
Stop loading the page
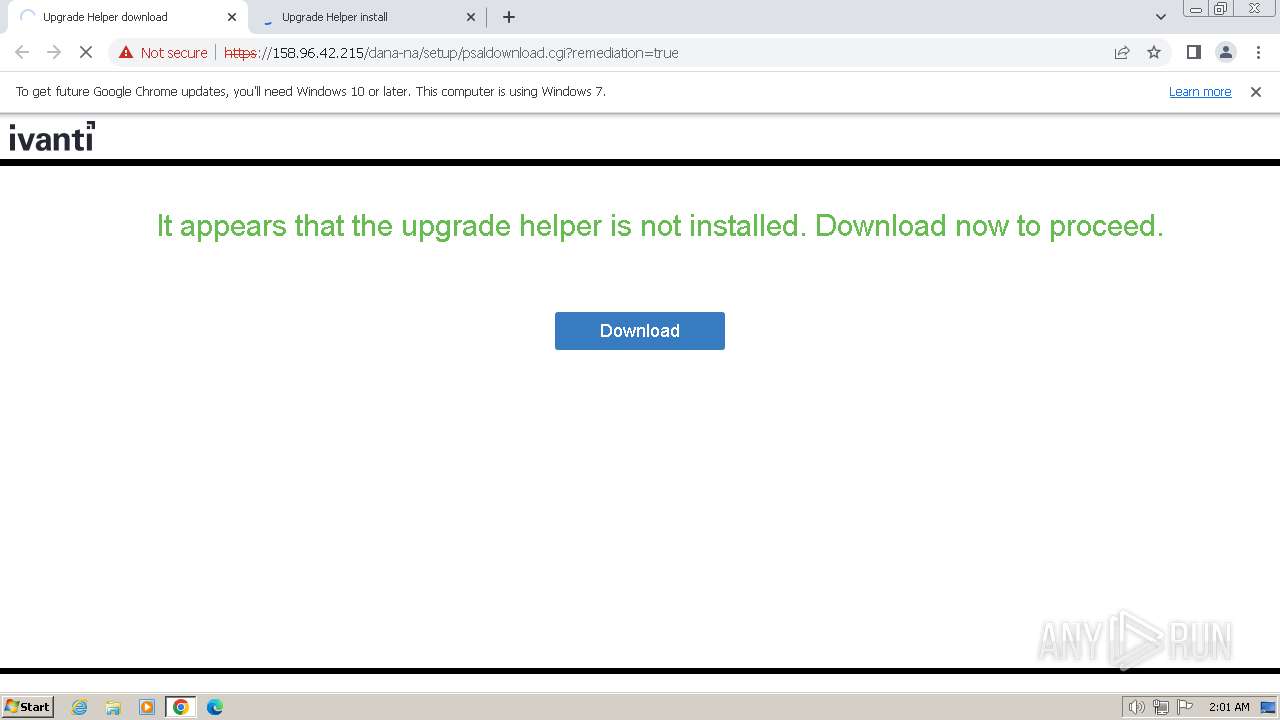(x=86, y=53)
